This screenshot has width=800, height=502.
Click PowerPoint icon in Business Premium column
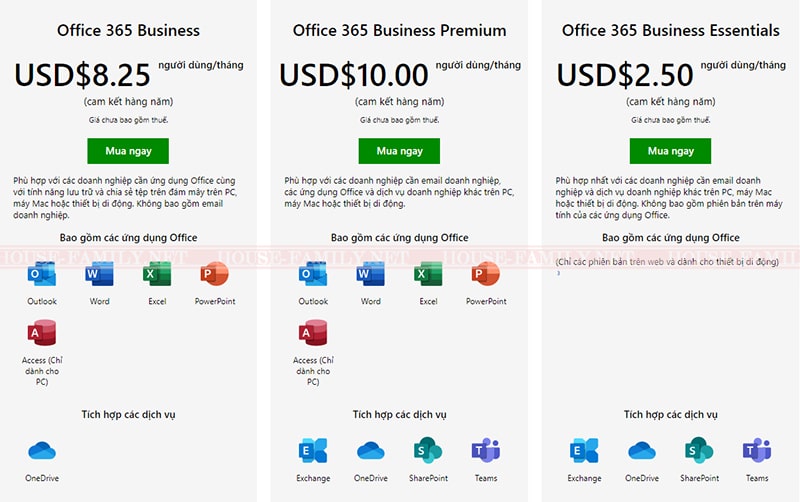tap(486, 274)
